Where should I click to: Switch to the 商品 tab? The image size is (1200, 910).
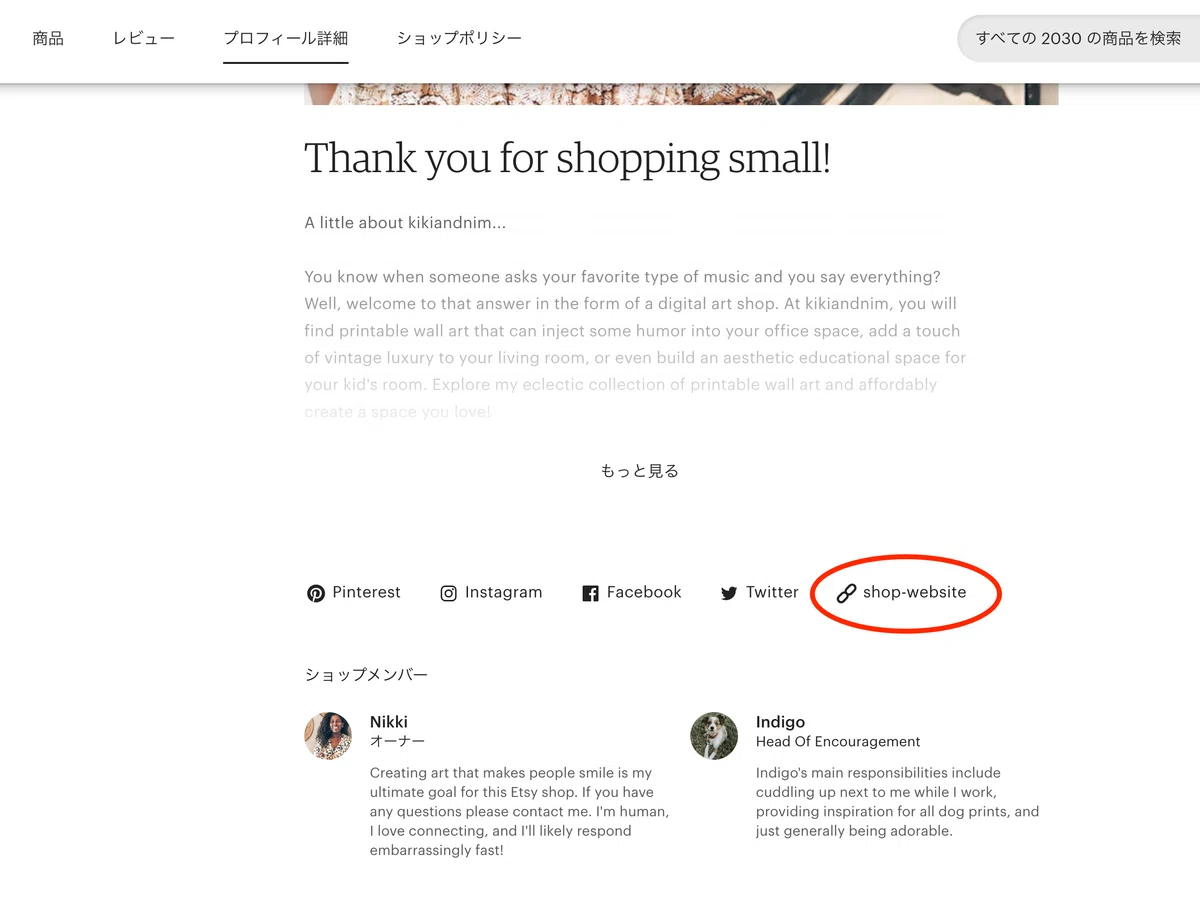48,39
